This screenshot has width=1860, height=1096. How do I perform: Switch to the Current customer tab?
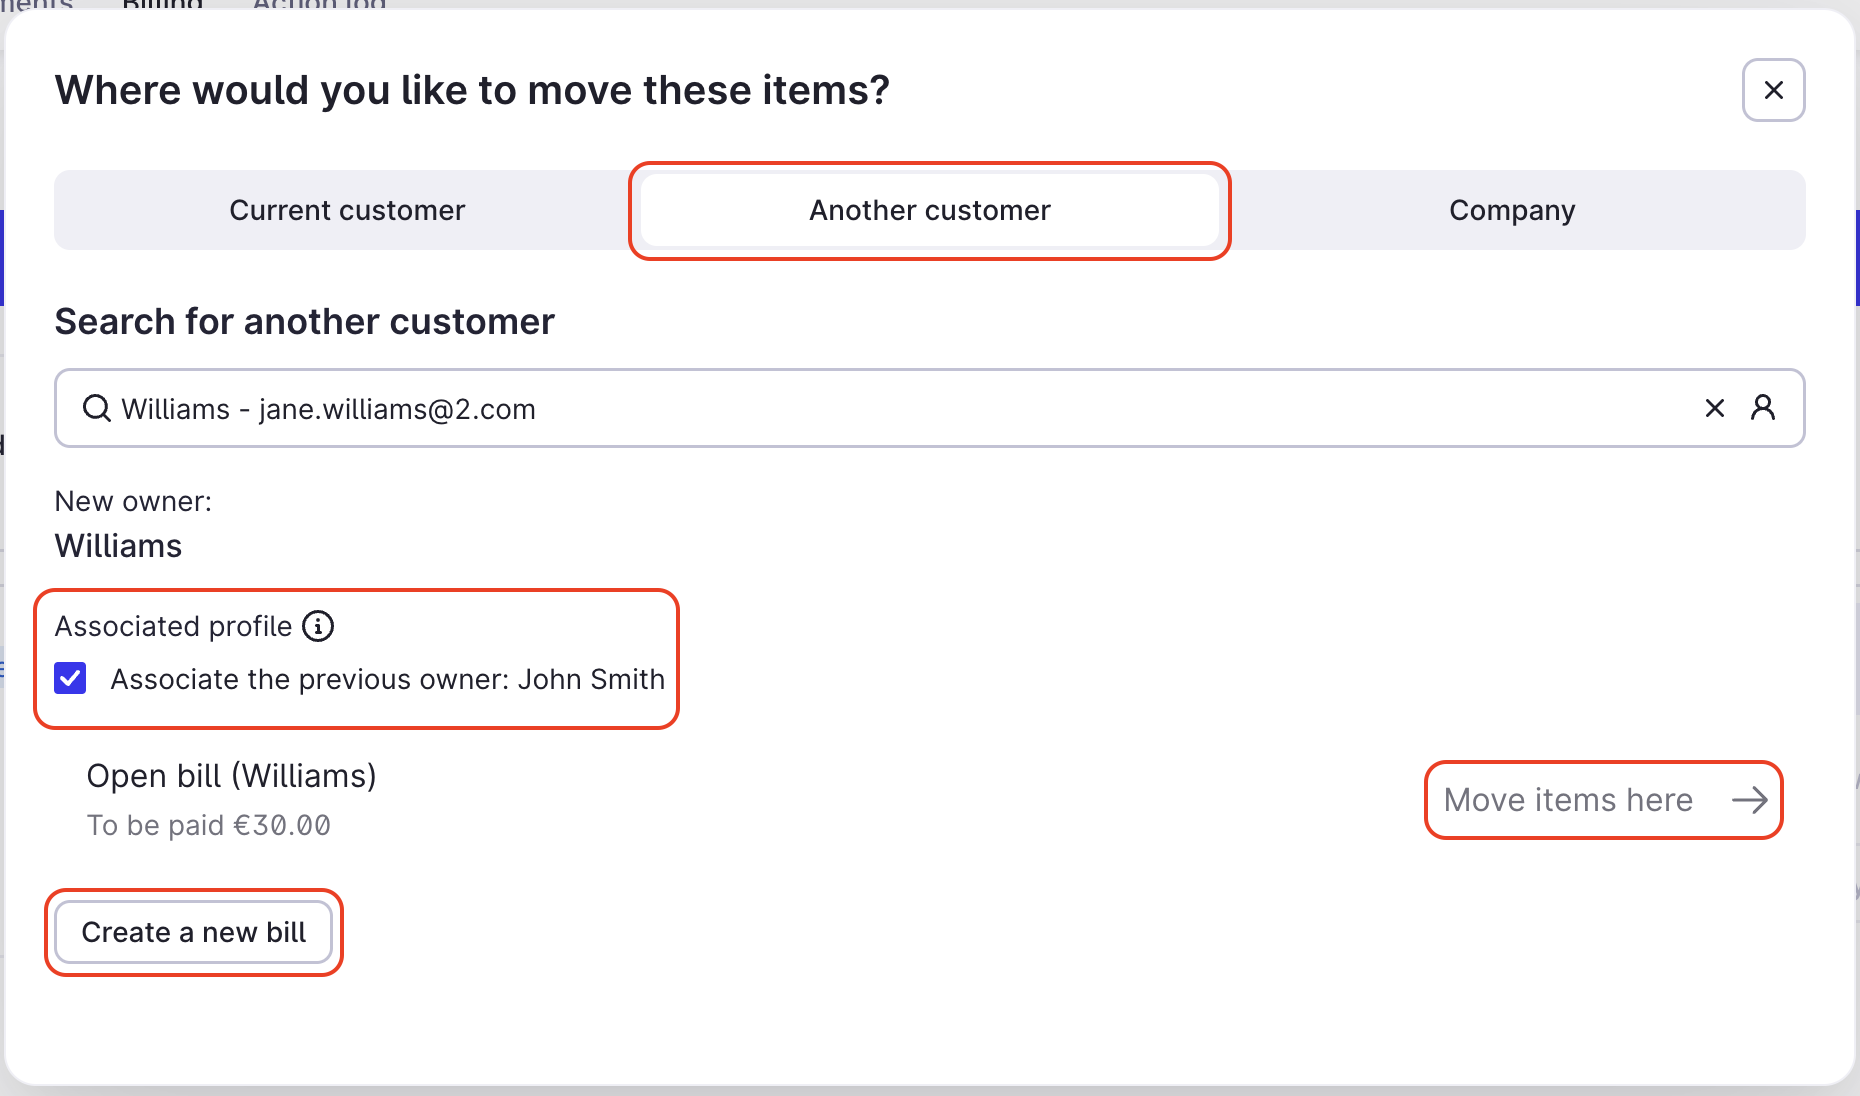[347, 210]
